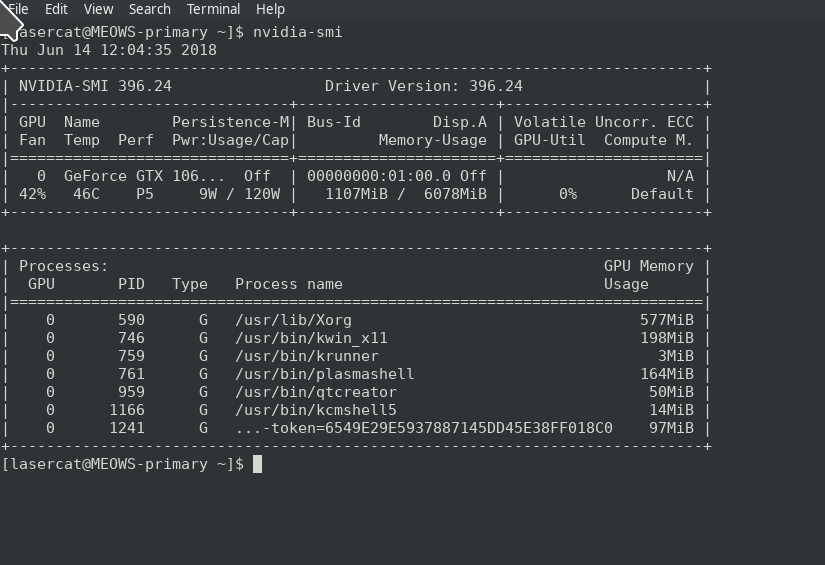The width and height of the screenshot is (825, 565).
Task: Click the Driver Version 396.24 text
Action: (423, 86)
